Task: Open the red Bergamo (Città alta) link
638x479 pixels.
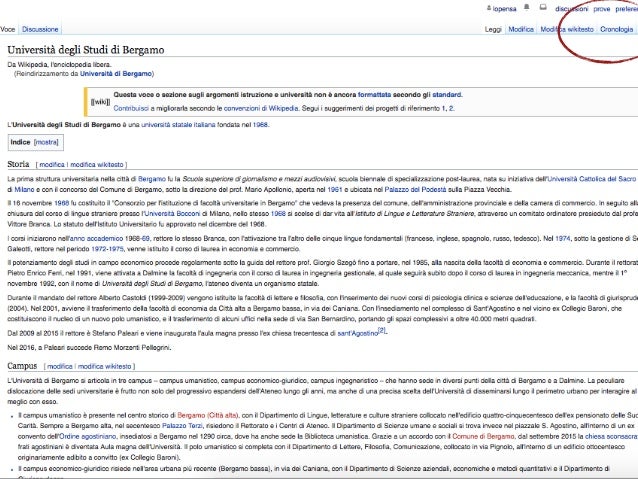Action: pos(208,415)
